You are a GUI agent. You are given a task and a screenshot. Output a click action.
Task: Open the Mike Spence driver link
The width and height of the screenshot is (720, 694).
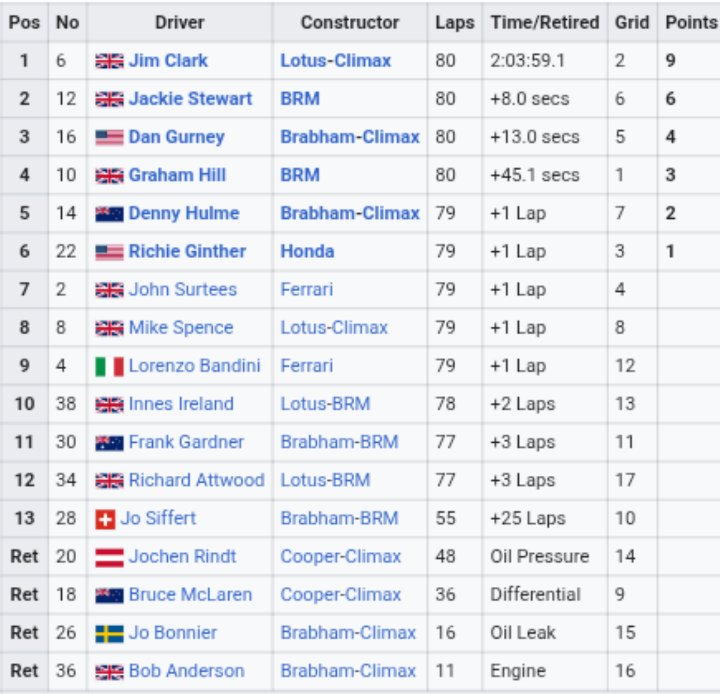[181, 327]
